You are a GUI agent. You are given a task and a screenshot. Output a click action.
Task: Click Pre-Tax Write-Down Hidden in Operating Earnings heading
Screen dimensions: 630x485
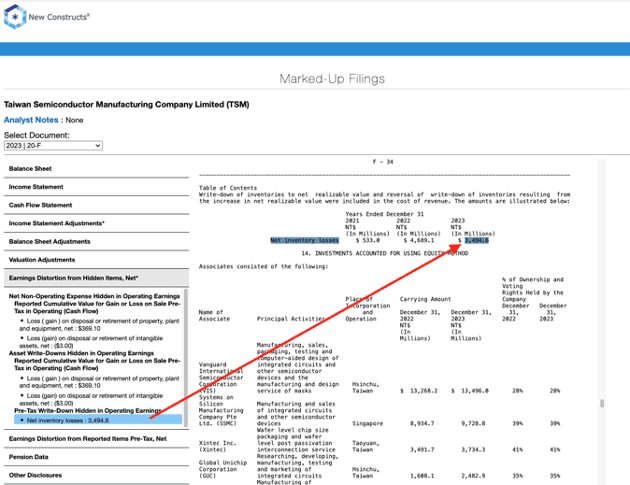[x=88, y=411]
